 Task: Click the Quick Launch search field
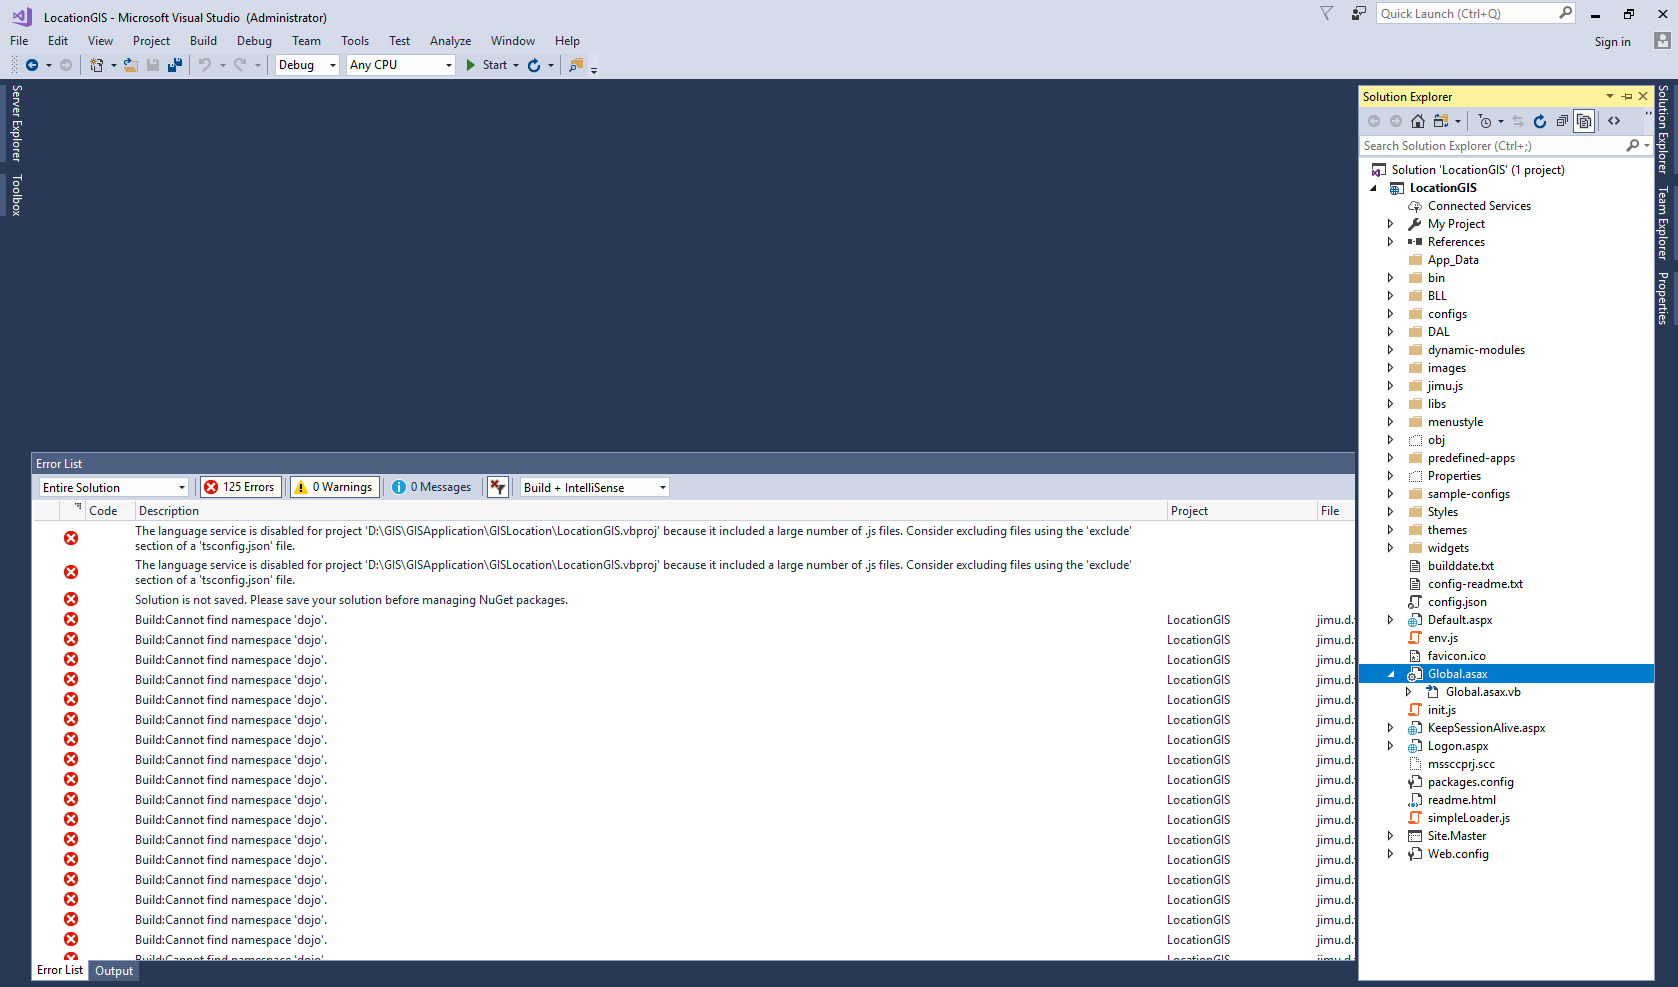pyautogui.click(x=1466, y=13)
